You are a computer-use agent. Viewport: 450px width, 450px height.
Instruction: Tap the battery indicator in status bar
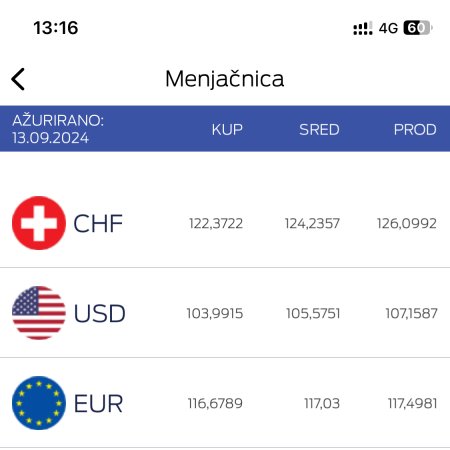(418, 28)
